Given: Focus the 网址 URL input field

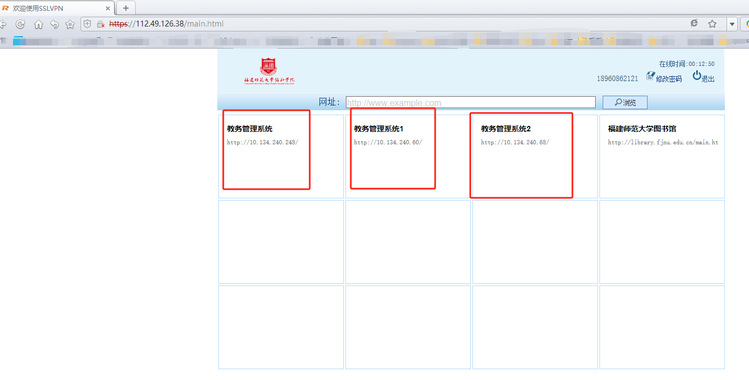Looking at the screenshot, I should 471,102.
